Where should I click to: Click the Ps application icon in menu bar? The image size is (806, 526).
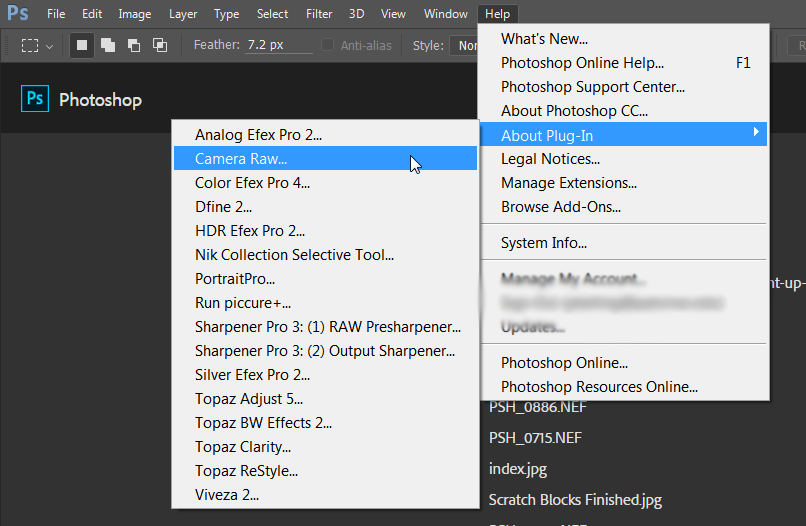tap(17, 14)
